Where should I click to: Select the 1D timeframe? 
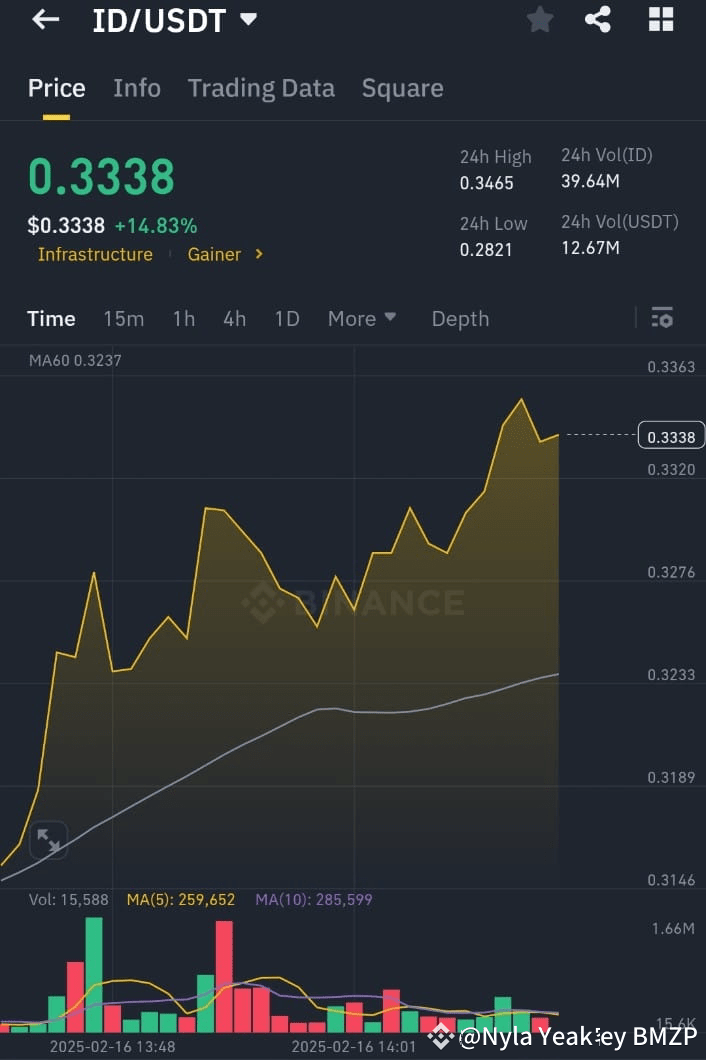coord(287,318)
